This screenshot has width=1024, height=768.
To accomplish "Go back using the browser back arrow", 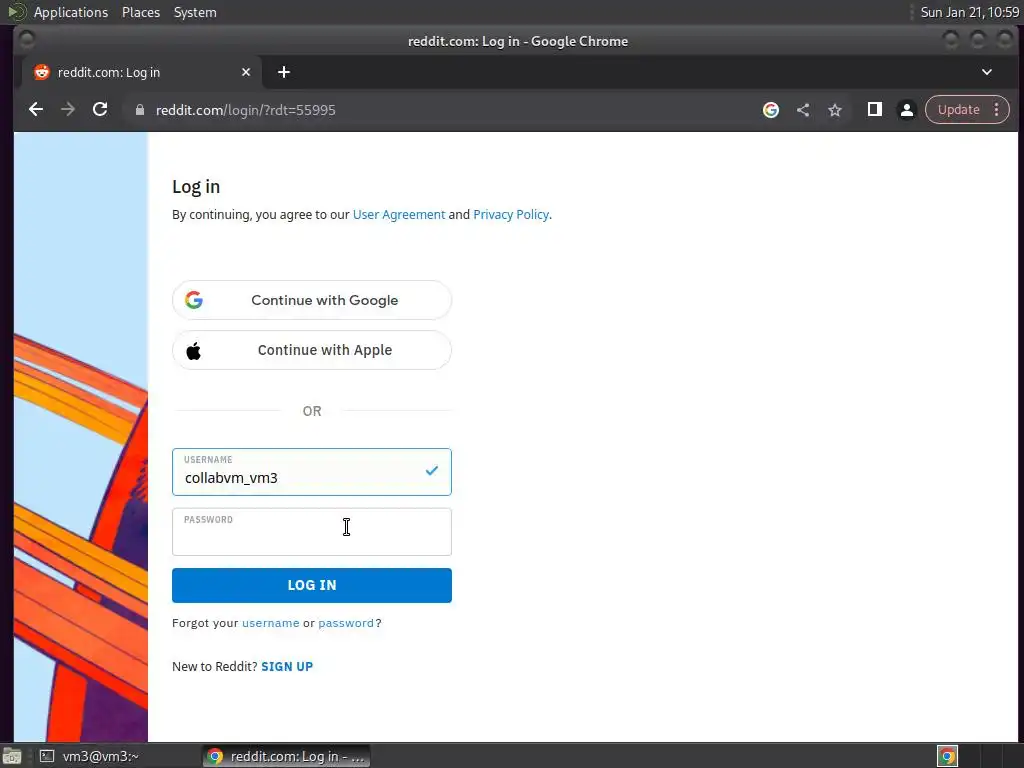I will click(36, 110).
